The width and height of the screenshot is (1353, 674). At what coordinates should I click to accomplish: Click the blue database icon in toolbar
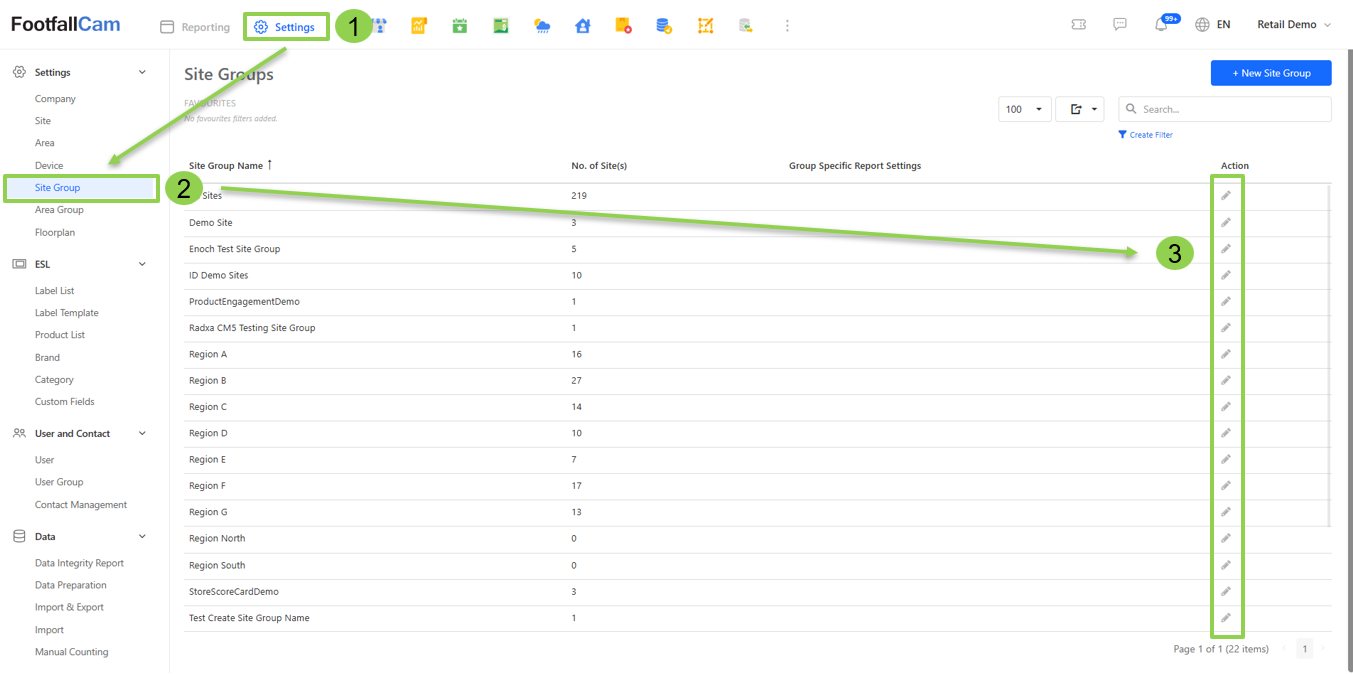(x=664, y=27)
